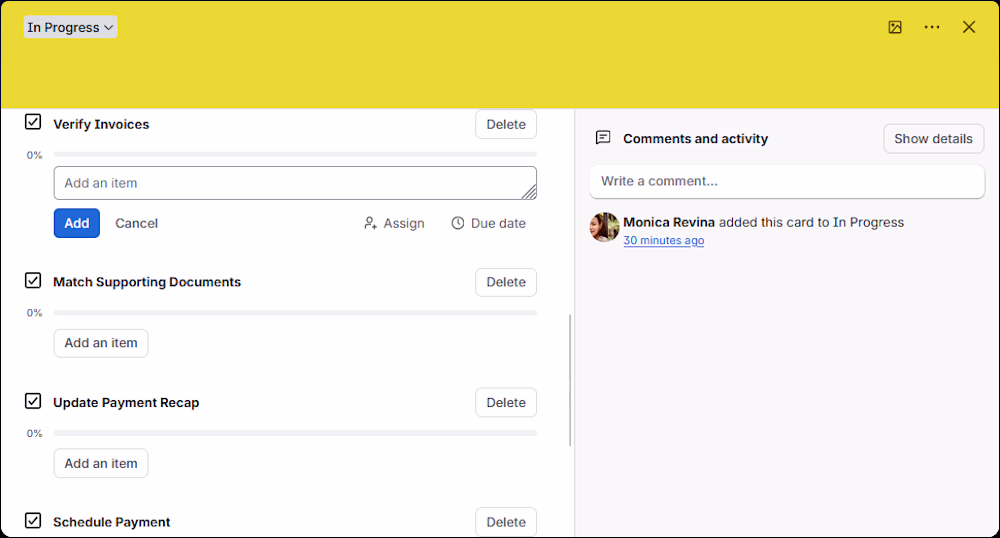Open the card cover image icon
1000x538 pixels.
[x=895, y=27]
